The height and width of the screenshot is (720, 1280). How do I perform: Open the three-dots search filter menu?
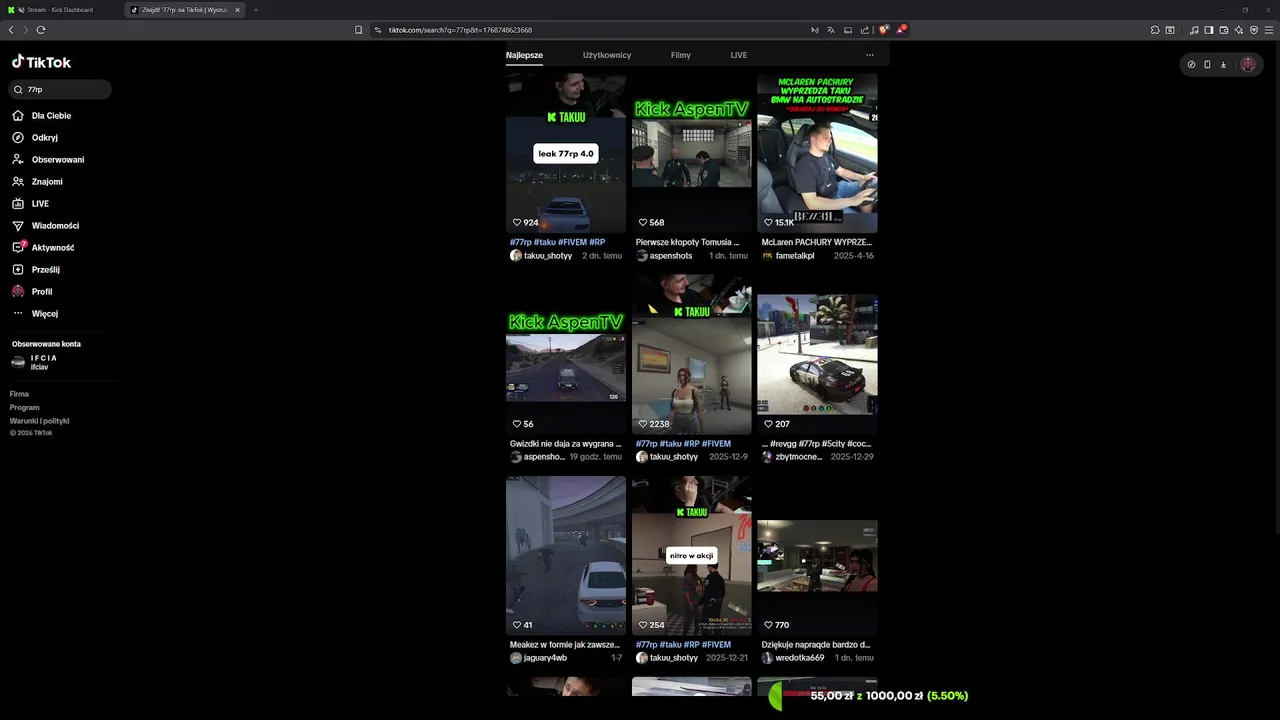point(870,55)
